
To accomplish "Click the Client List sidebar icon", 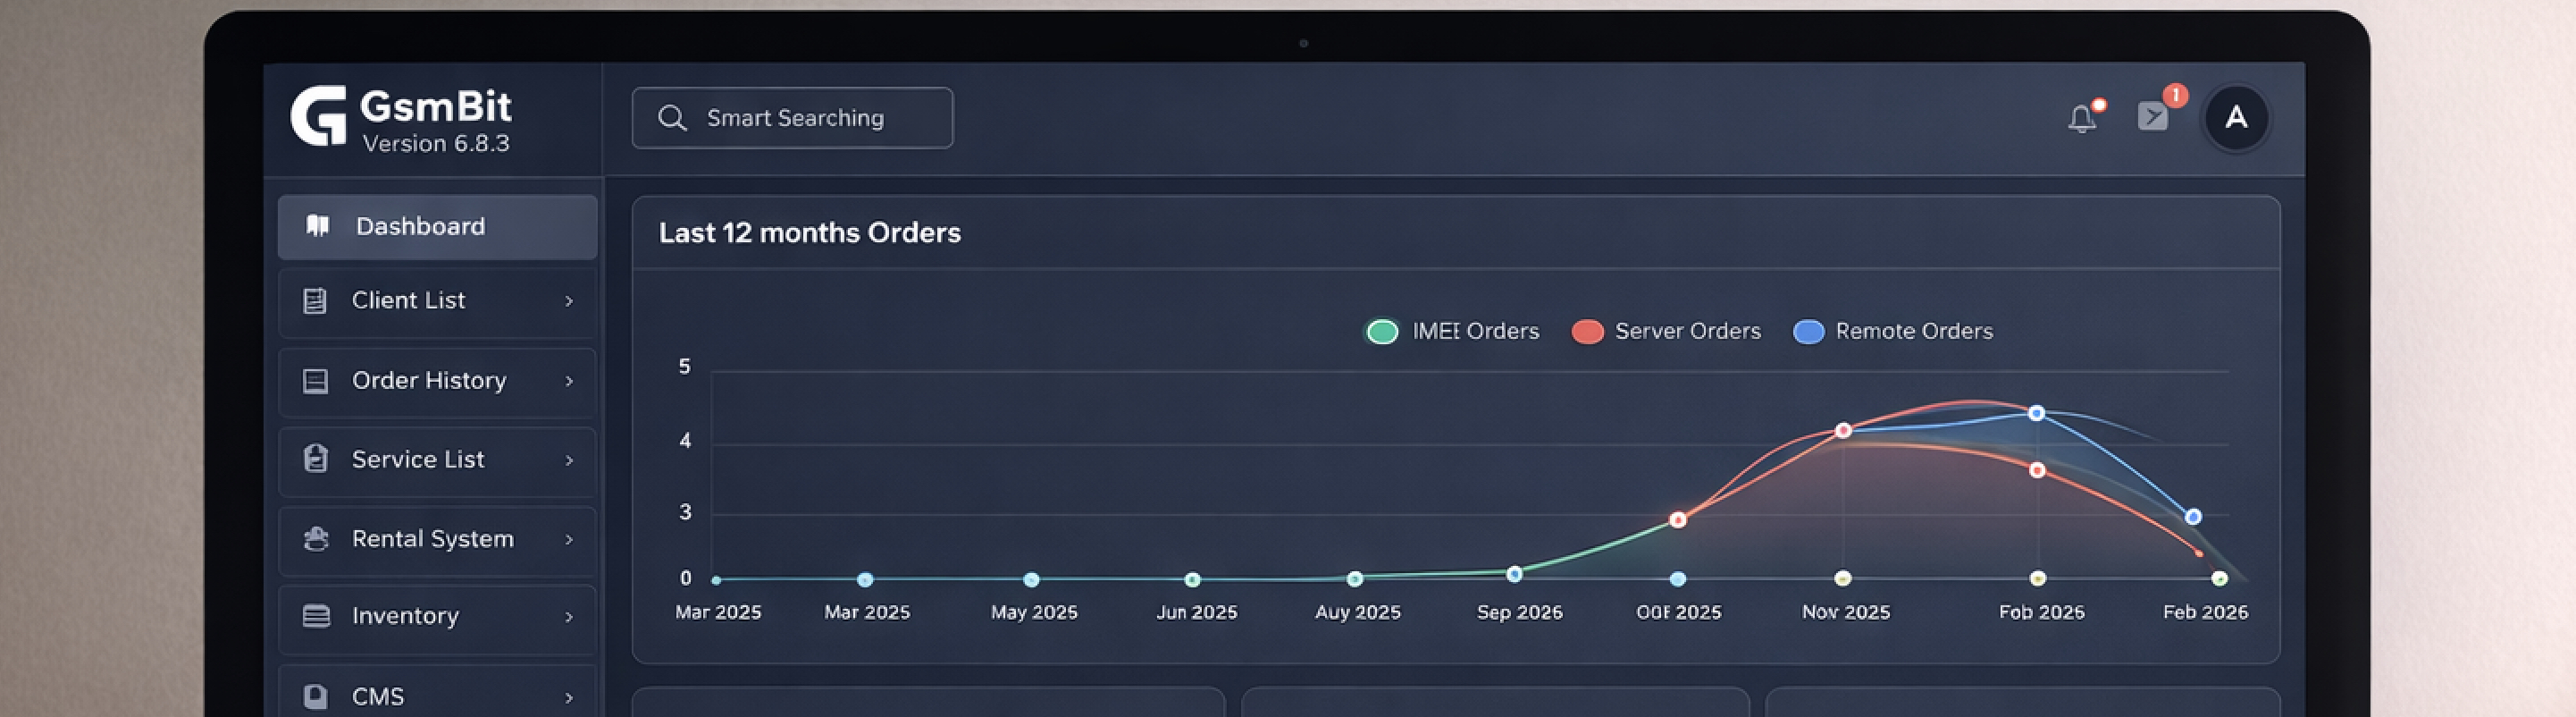I will pos(315,301).
